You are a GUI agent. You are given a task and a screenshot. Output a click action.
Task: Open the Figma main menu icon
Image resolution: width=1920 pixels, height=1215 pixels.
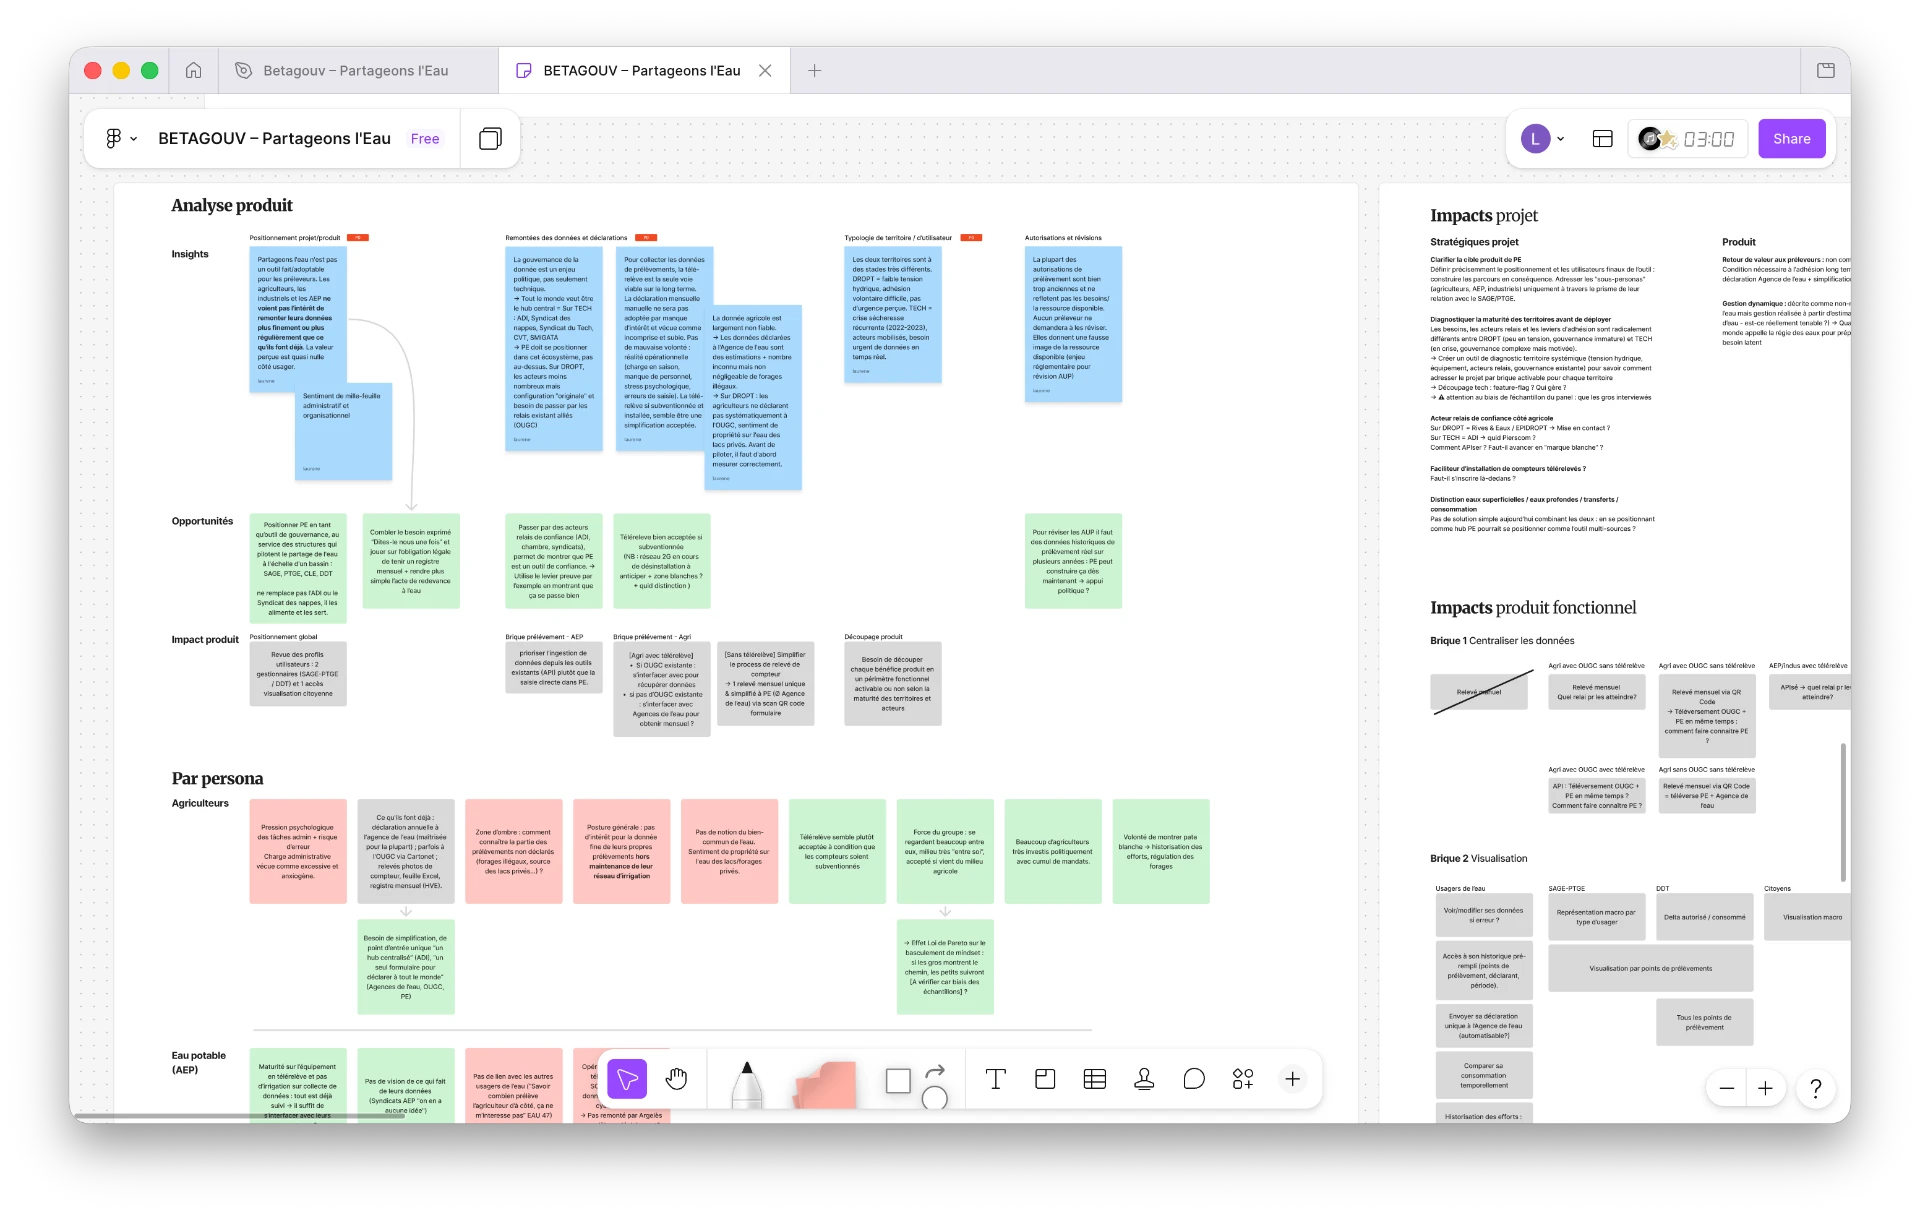[x=114, y=138]
